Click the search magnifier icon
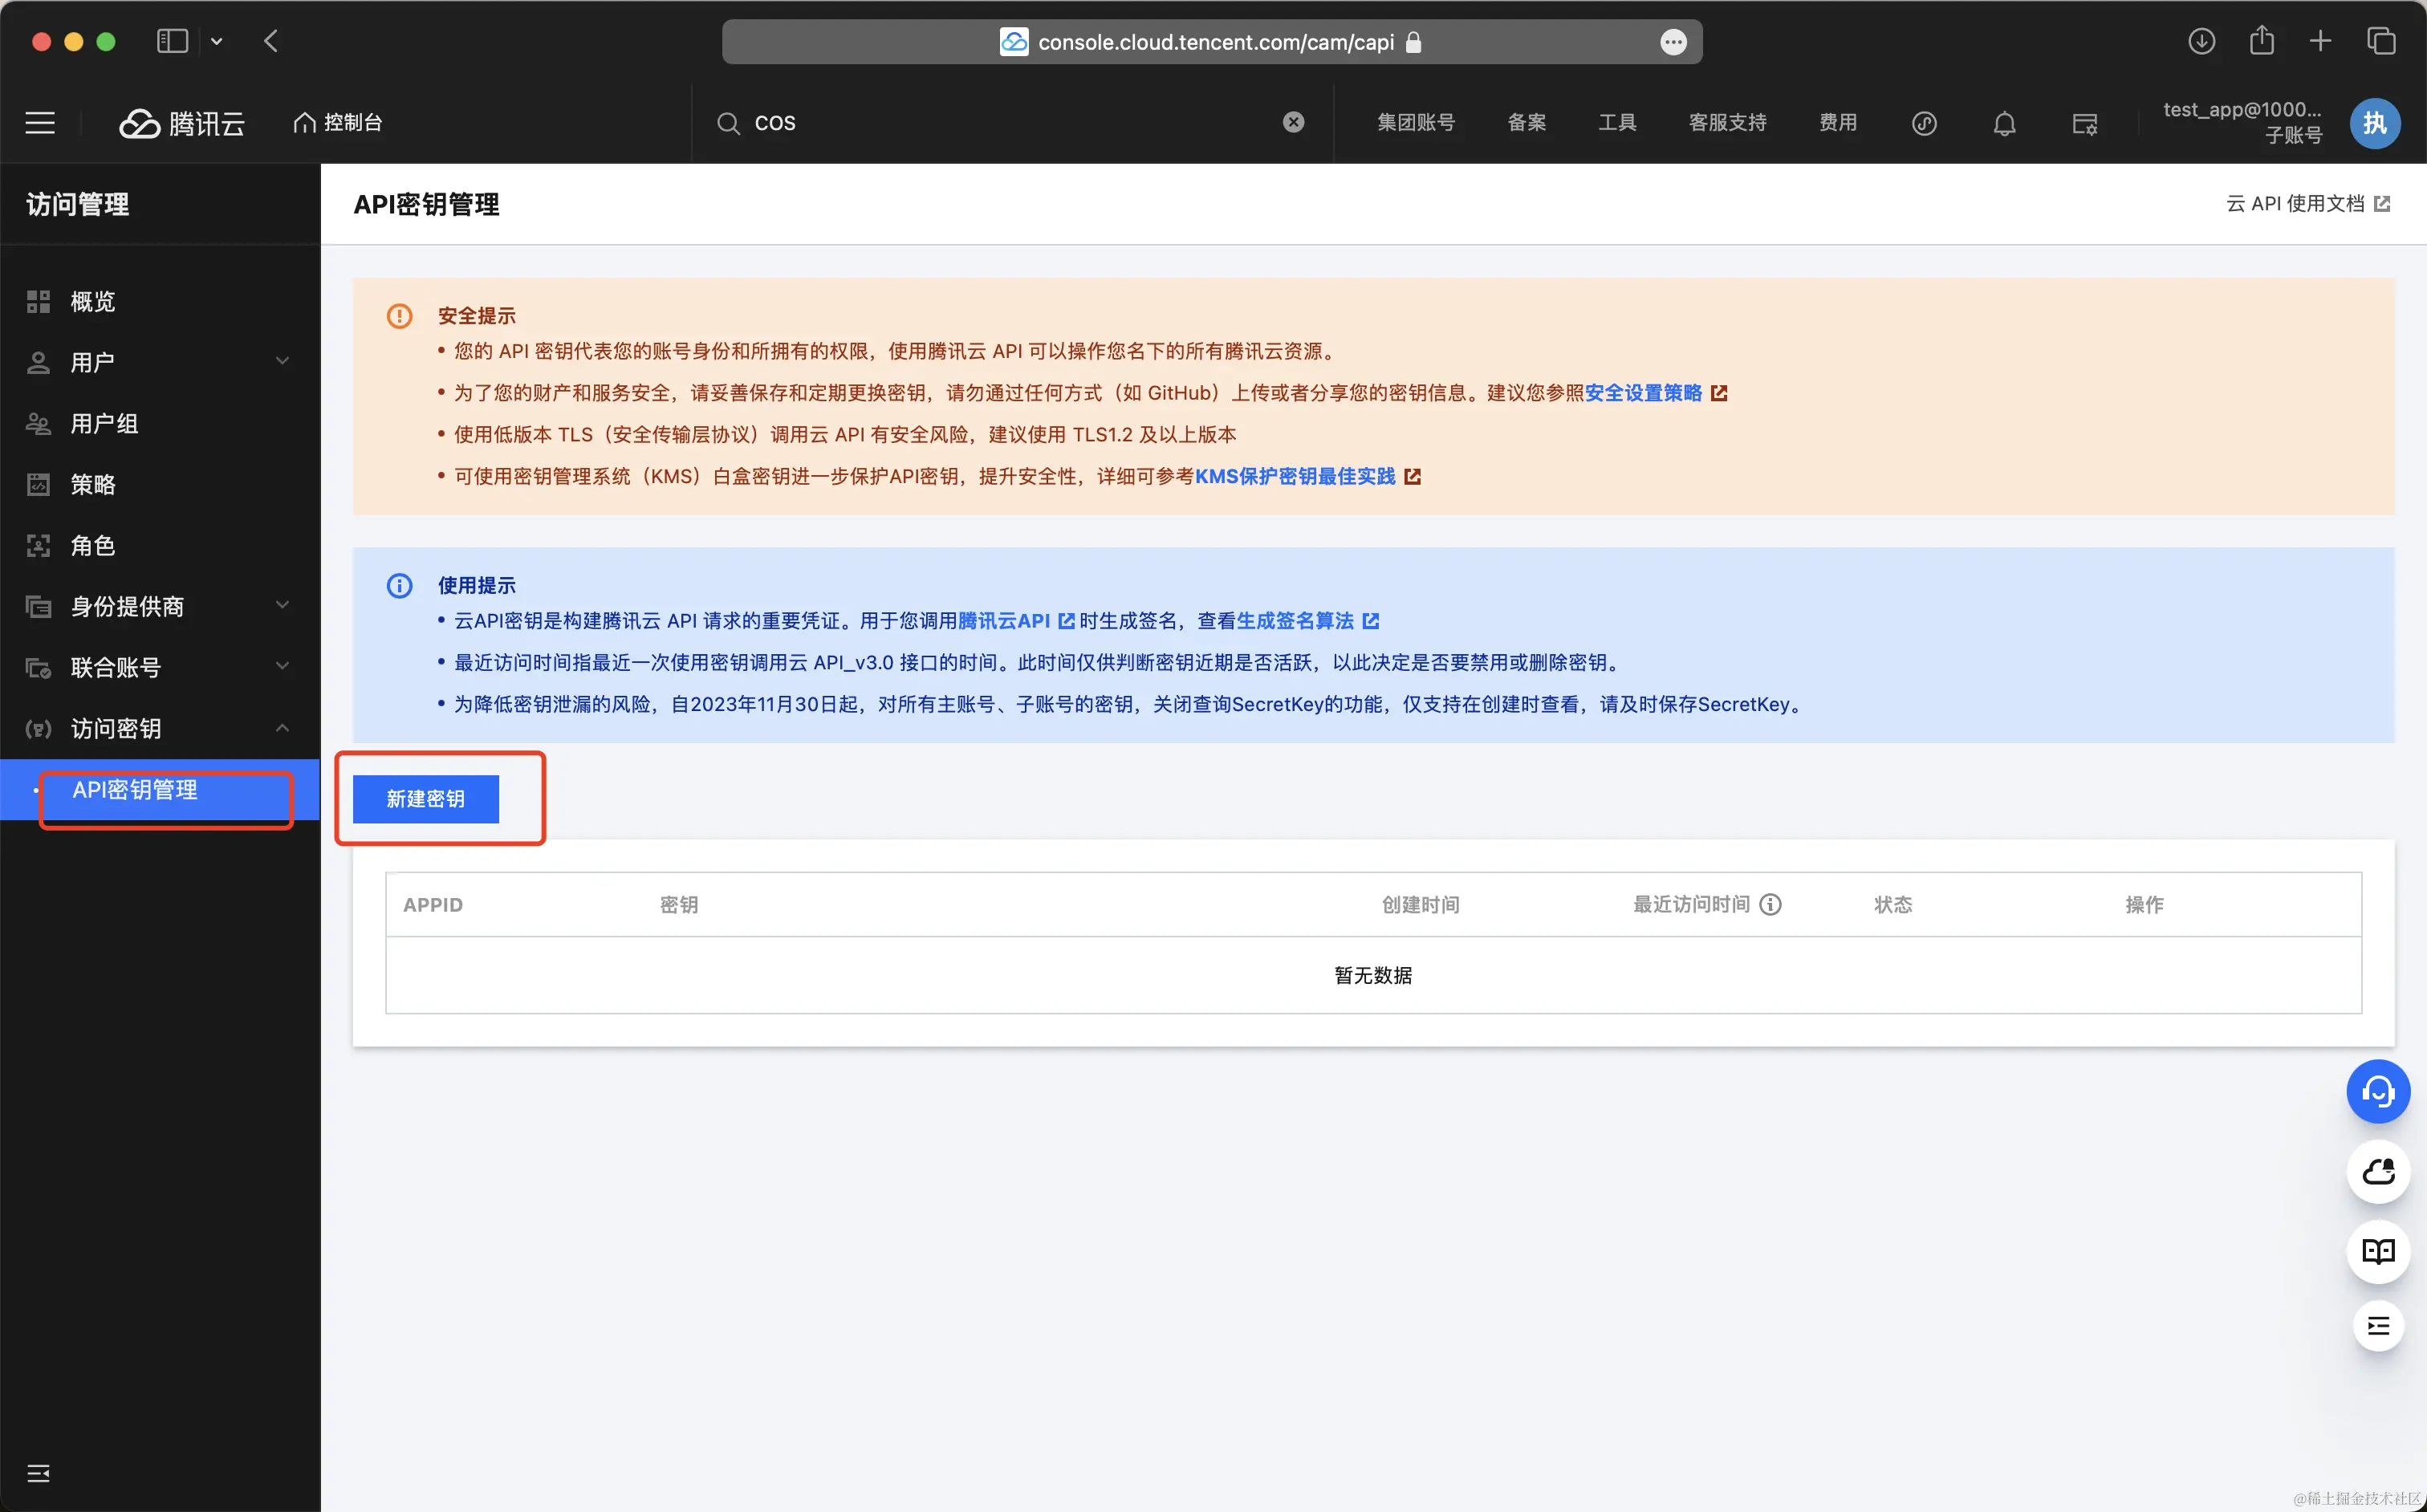Viewport: 2427px width, 1512px height. point(728,123)
